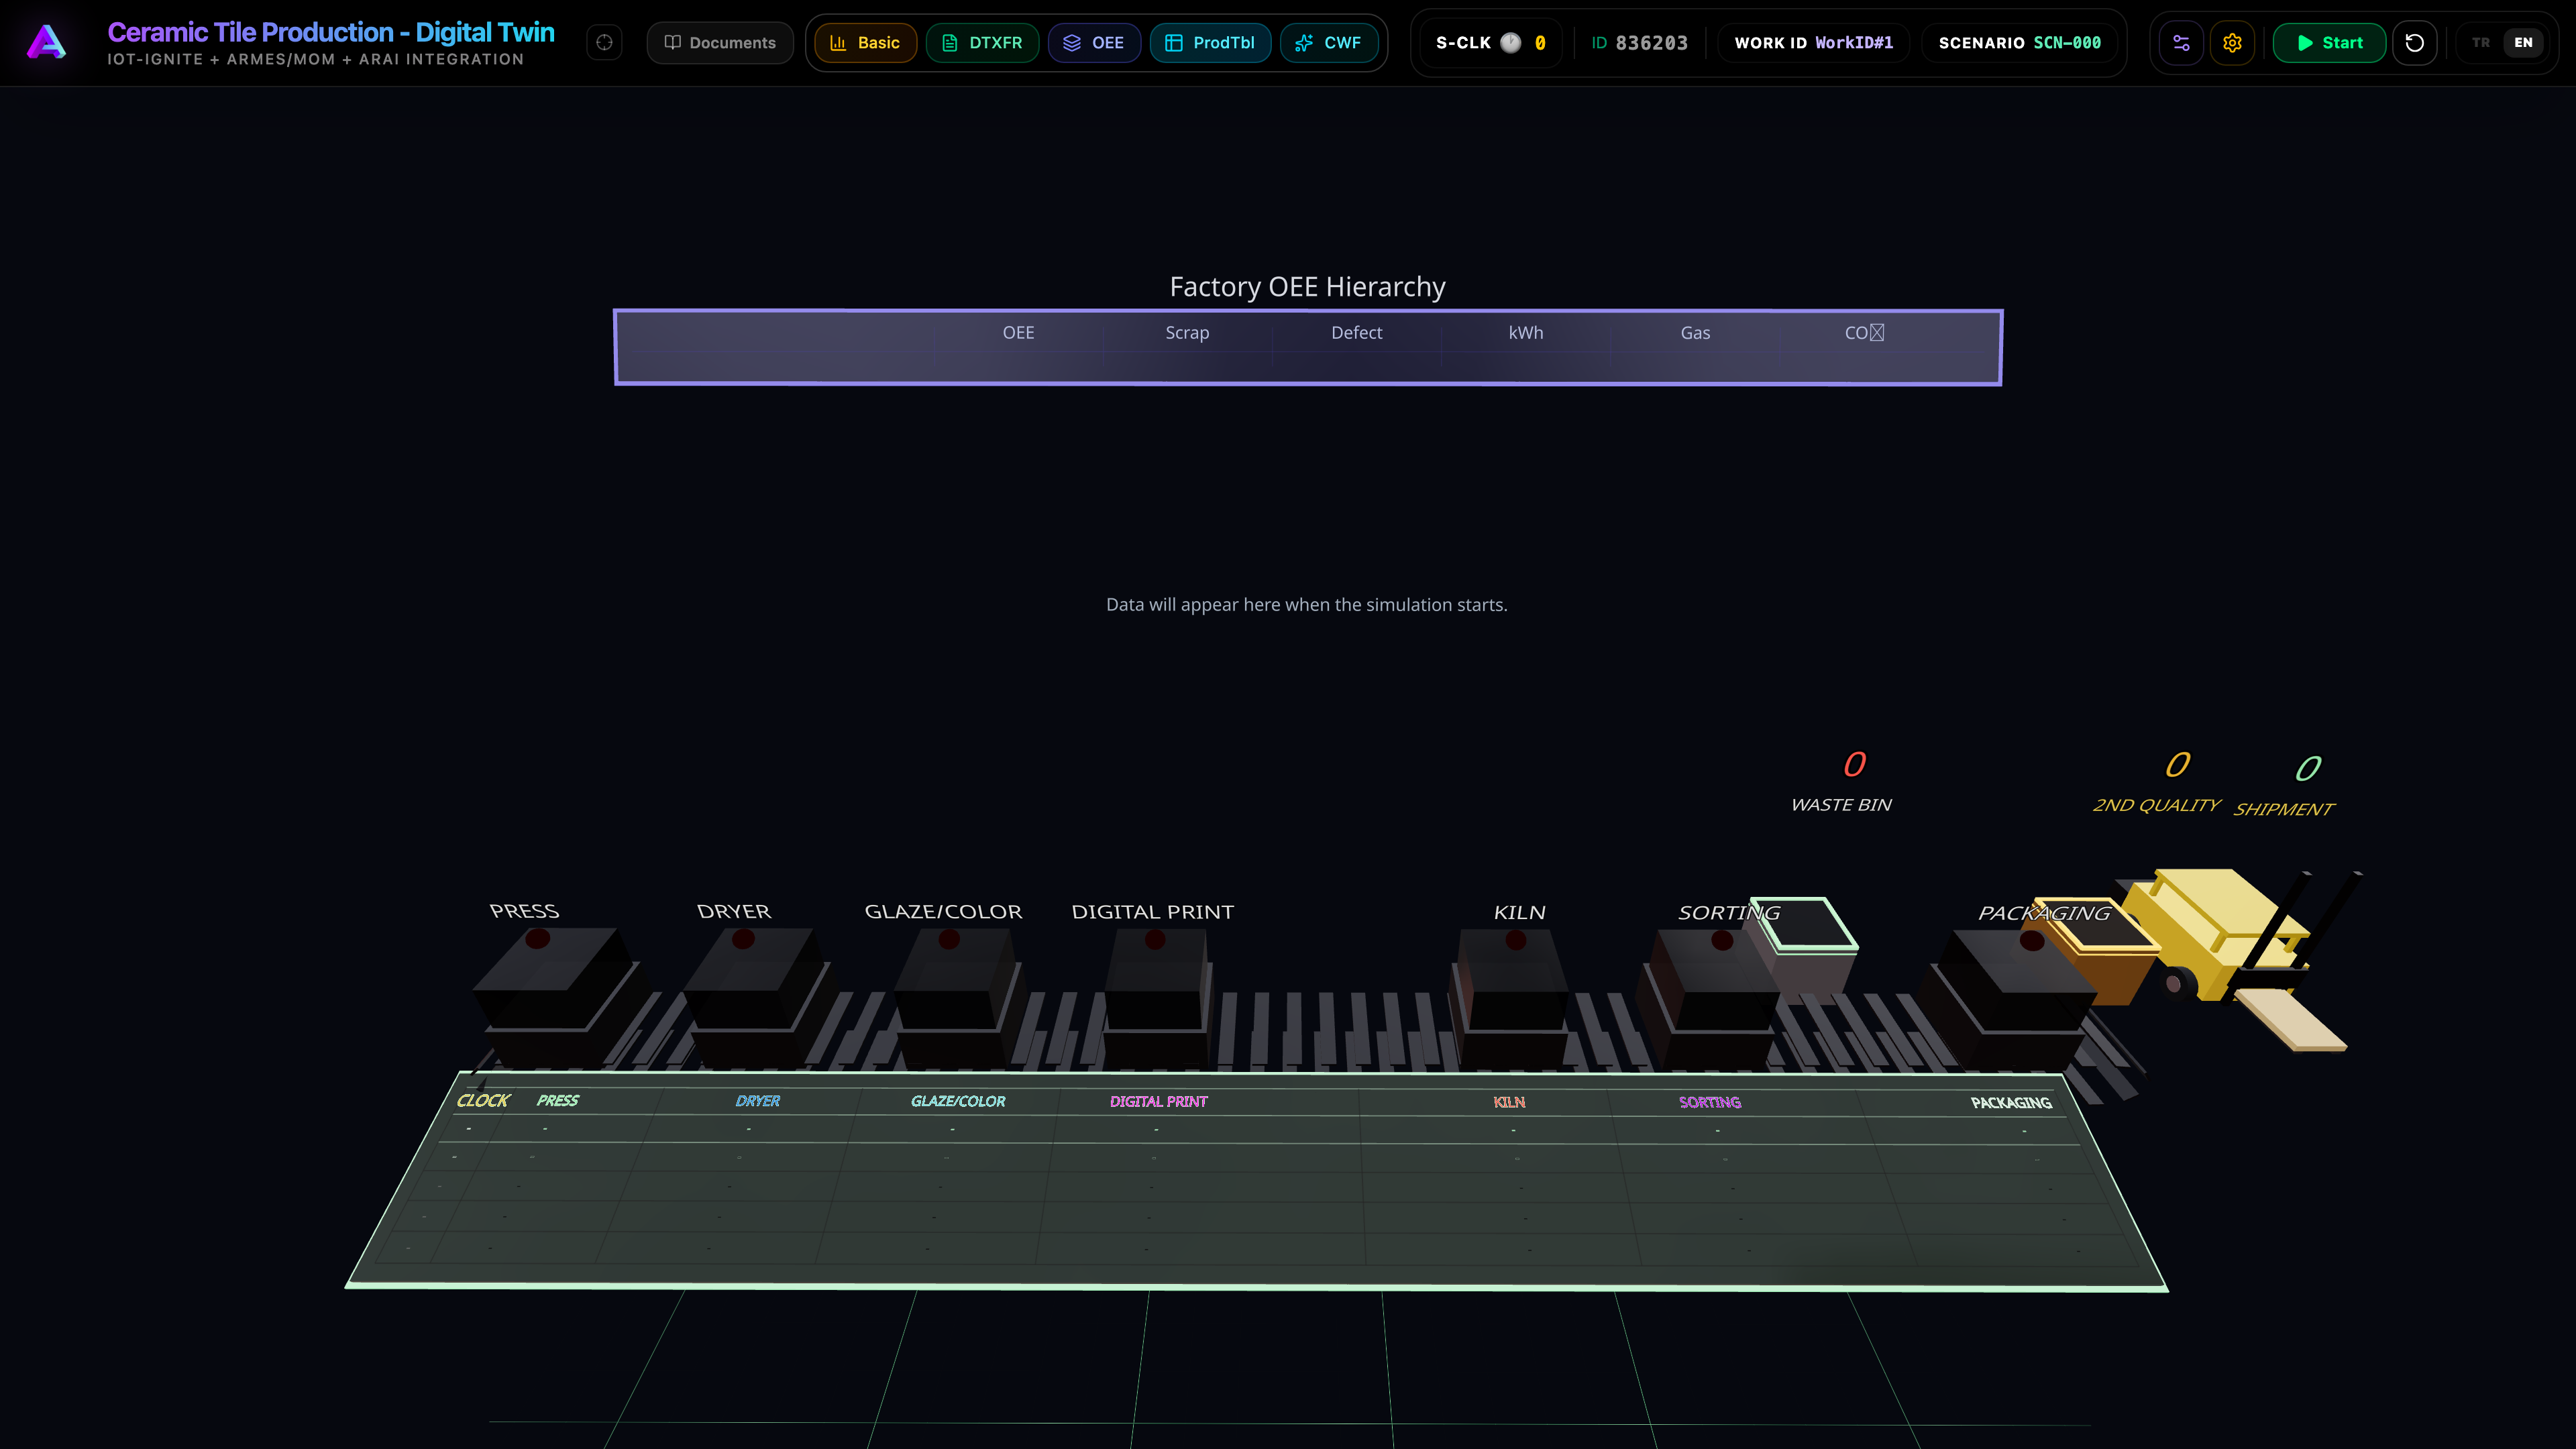Open the CWF tab
The height and width of the screenshot is (1449, 2576).
[1328, 43]
